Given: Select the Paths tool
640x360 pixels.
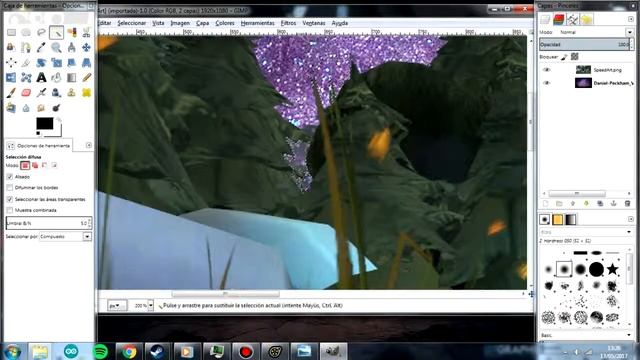Looking at the screenshot, I should point(26,47).
